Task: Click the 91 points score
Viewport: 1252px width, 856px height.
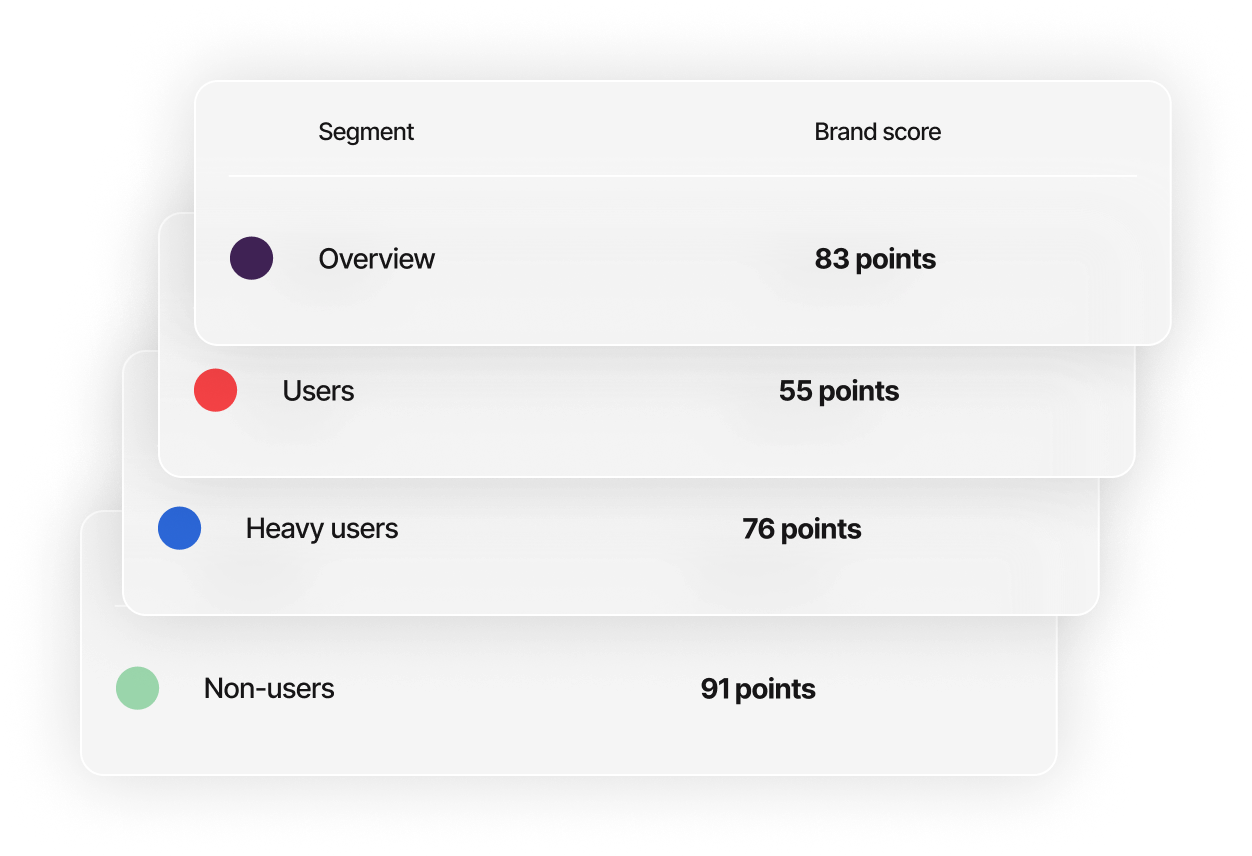Action: [x=758, y=689]
